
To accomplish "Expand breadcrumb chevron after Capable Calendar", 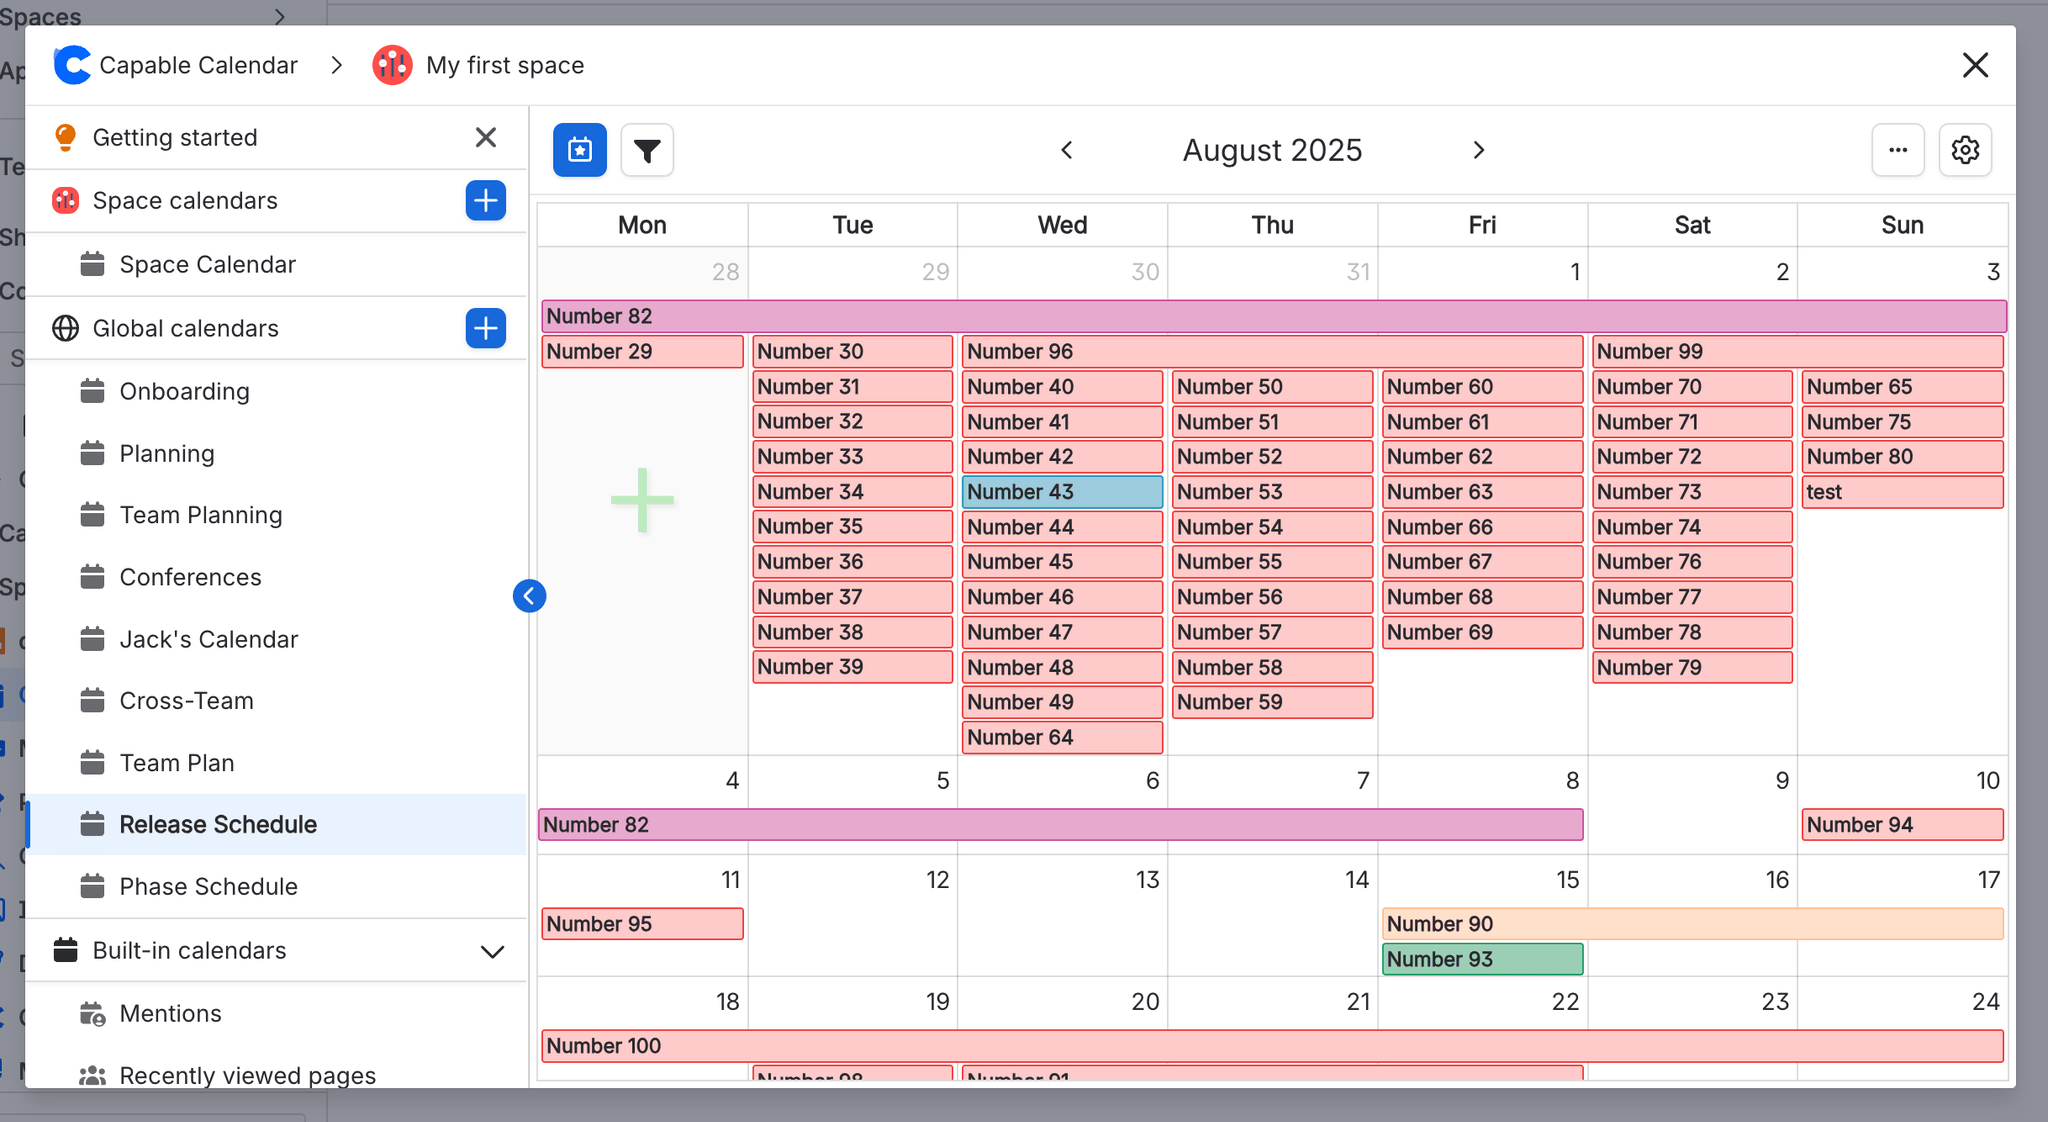I will pyautogui.click(x=337, y=65).
